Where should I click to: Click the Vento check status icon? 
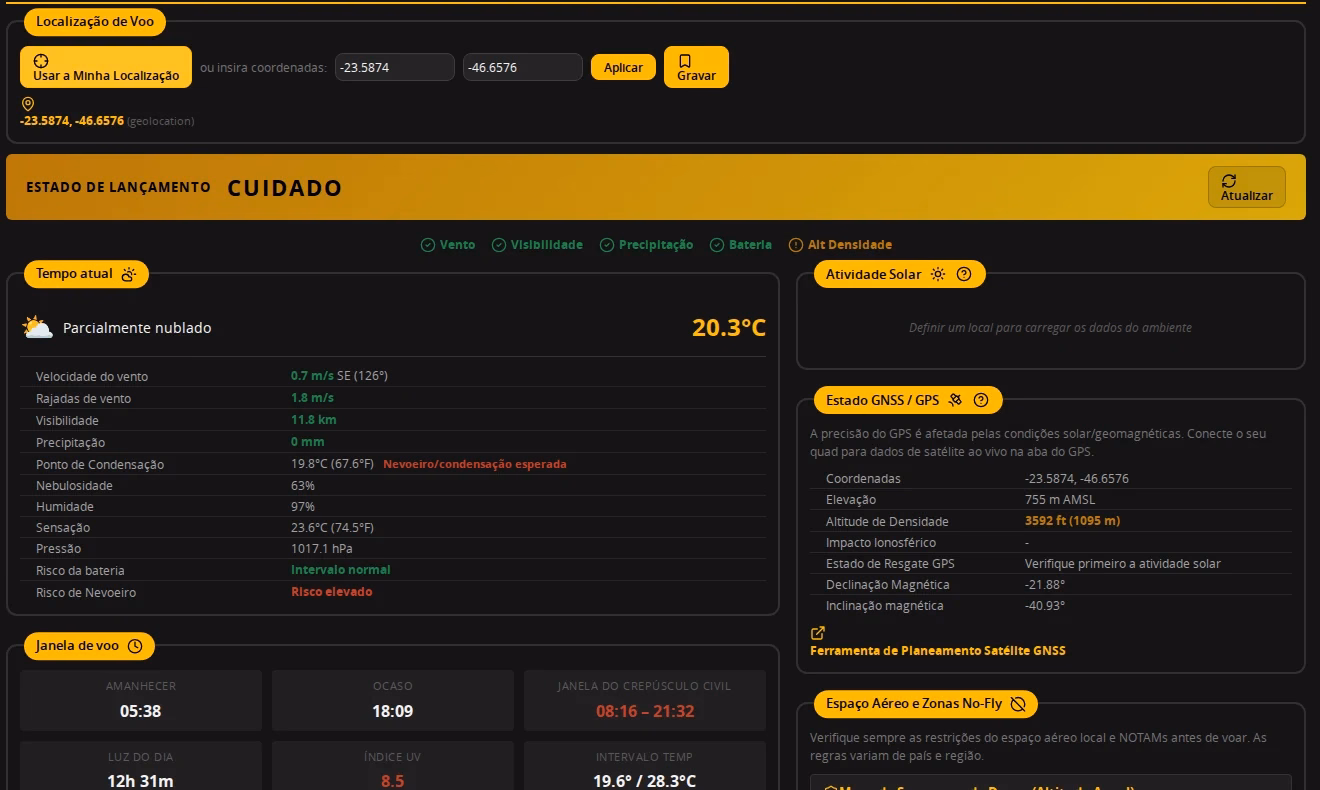(x=427, y=245)
